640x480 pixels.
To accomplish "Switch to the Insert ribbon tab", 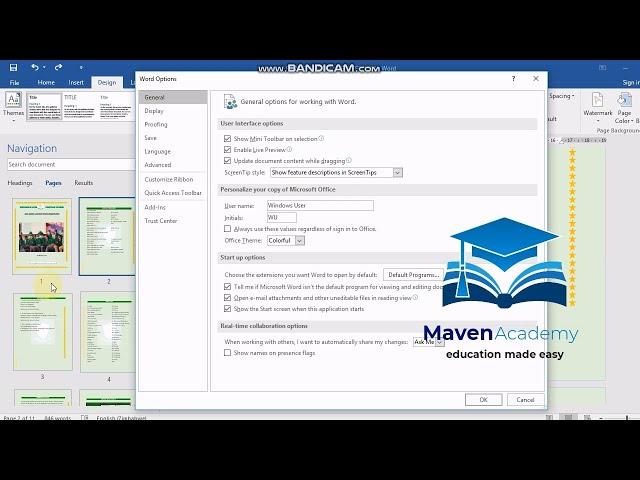I will [x=76, y=83].
